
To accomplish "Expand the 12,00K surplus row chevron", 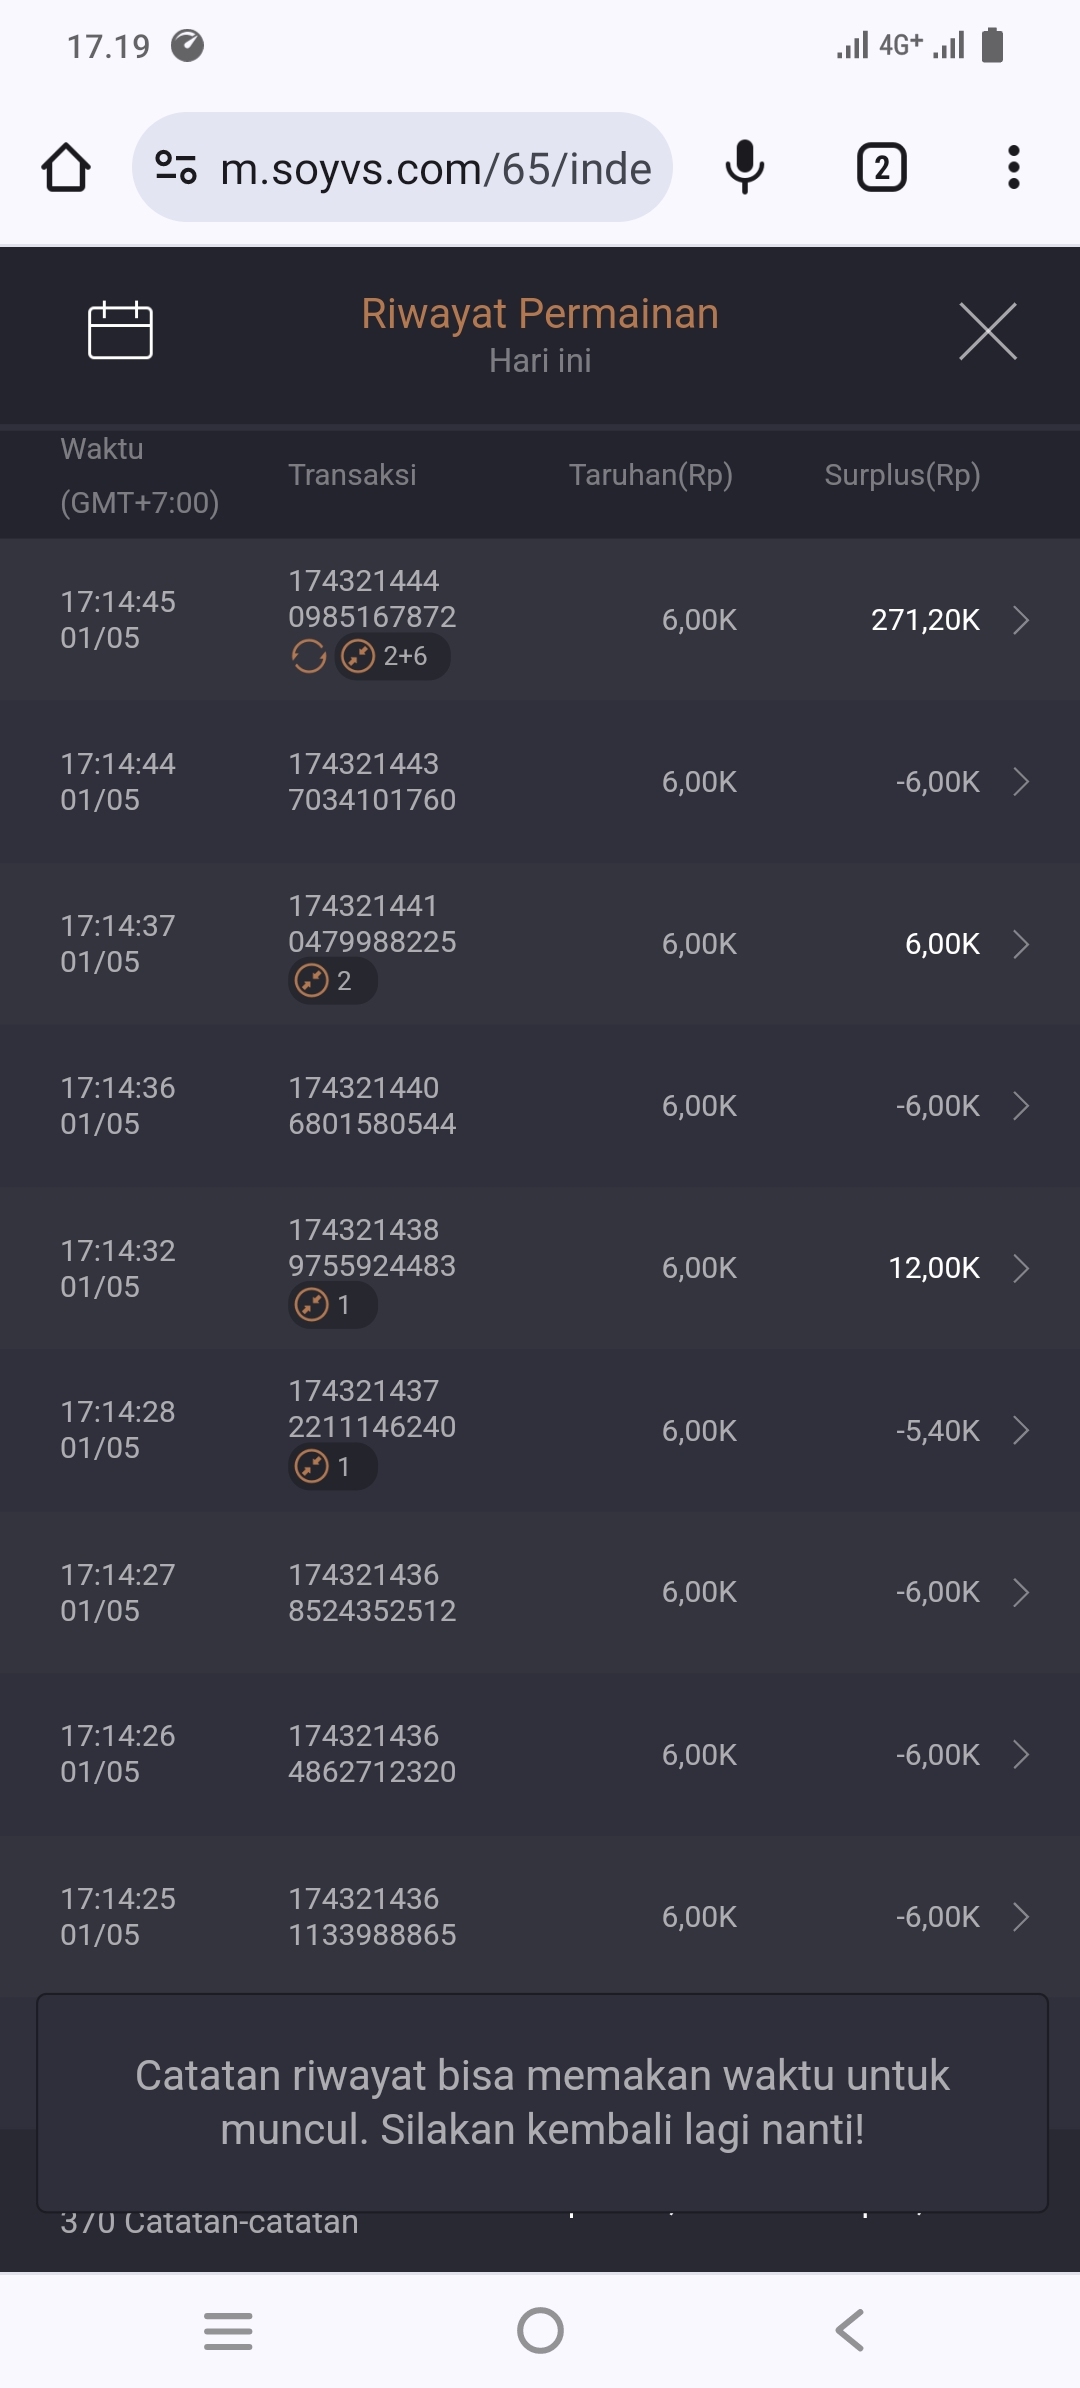I will [x=1021, y=1268].
